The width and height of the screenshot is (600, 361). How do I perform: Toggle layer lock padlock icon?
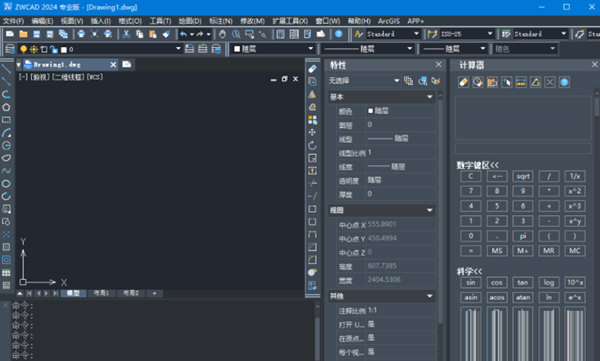54,49
